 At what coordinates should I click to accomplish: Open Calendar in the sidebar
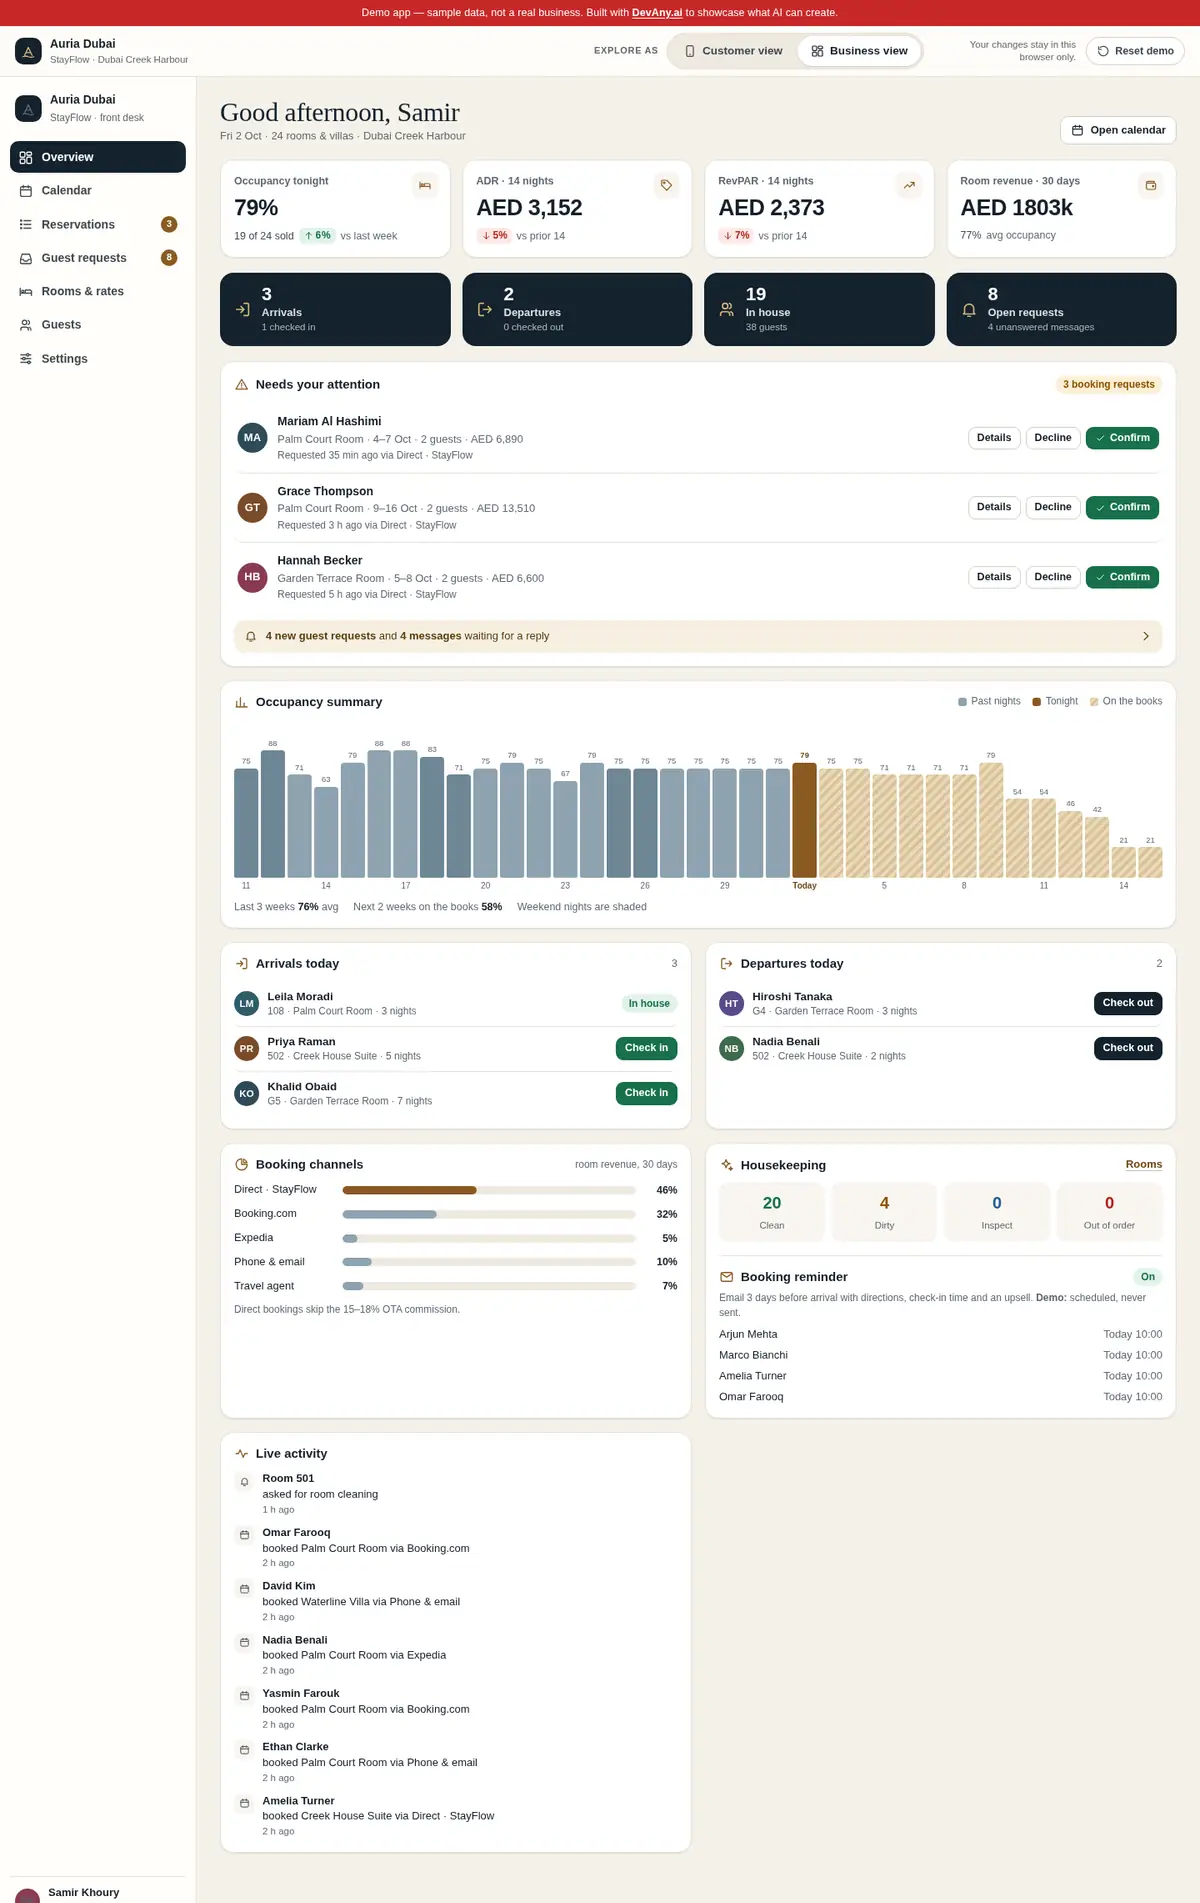(98, 191)
